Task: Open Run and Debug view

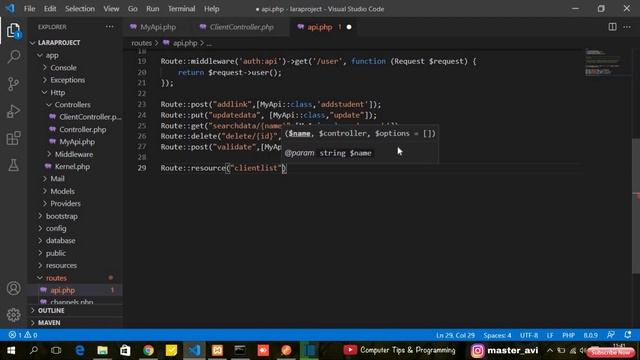Action: point(13,111)
